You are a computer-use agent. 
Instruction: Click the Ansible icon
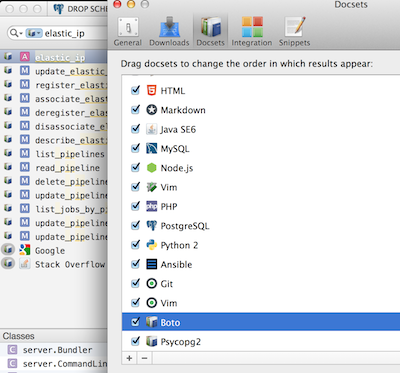click(x=152, y=264)
